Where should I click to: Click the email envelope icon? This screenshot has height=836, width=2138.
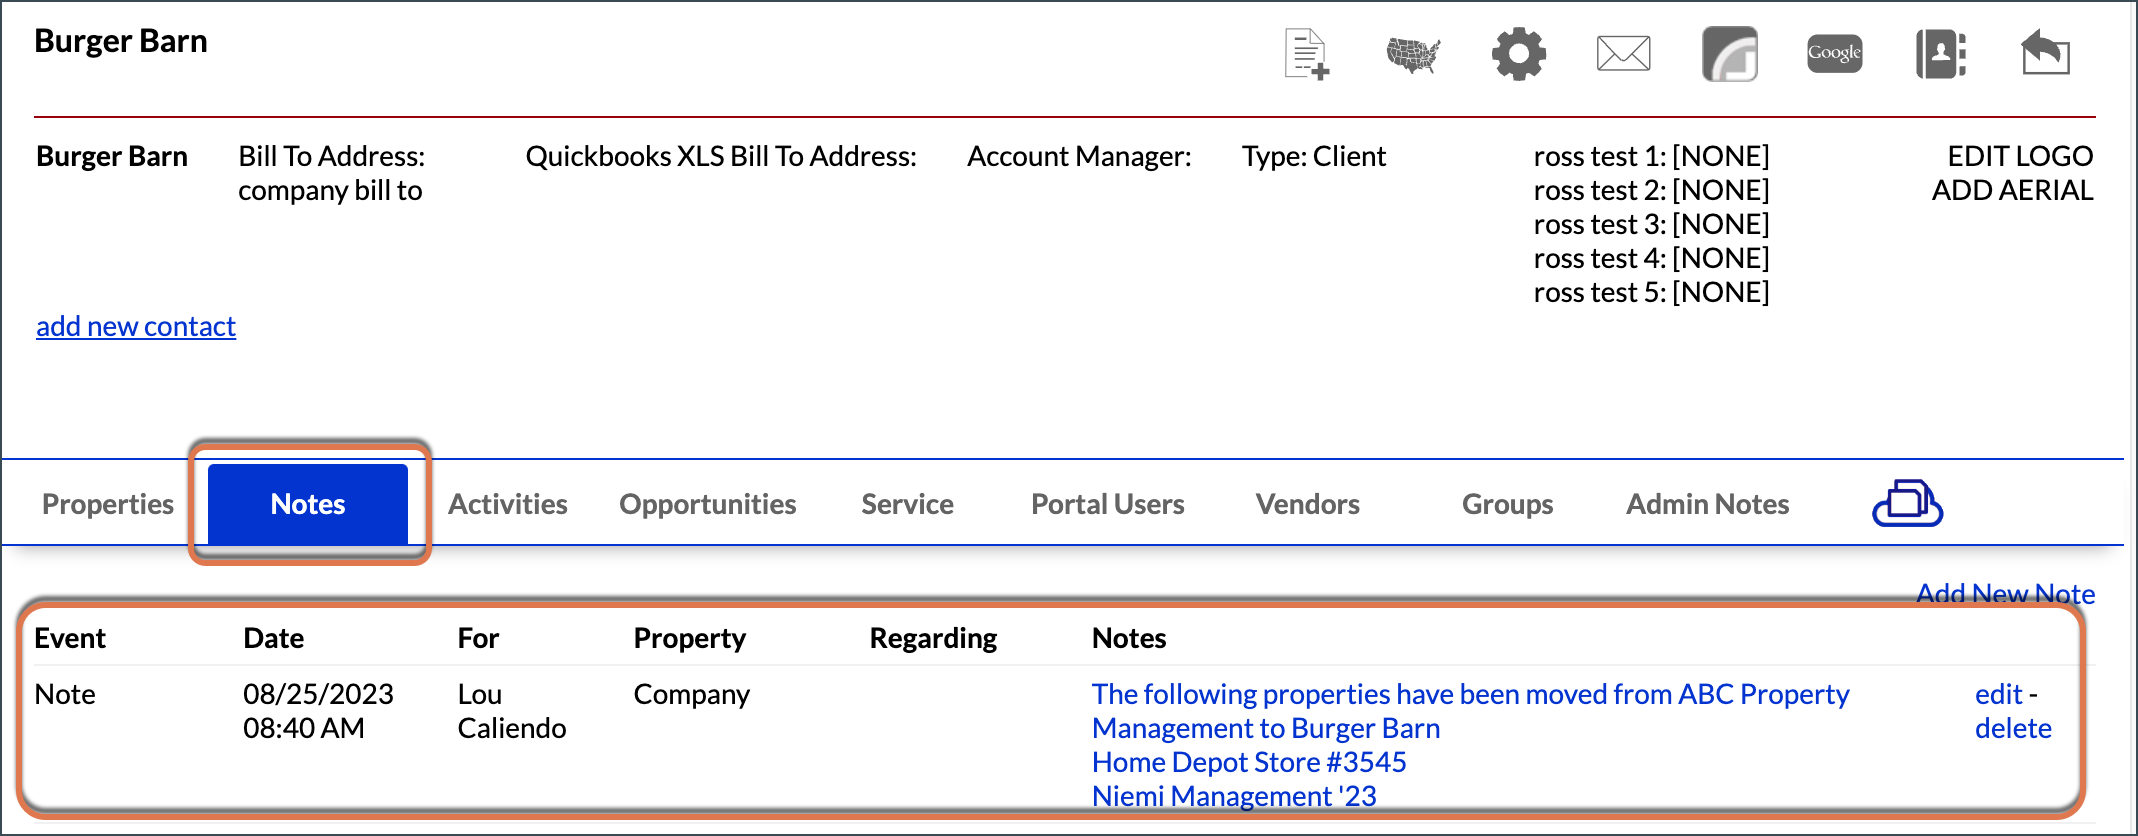[1624, 54]
